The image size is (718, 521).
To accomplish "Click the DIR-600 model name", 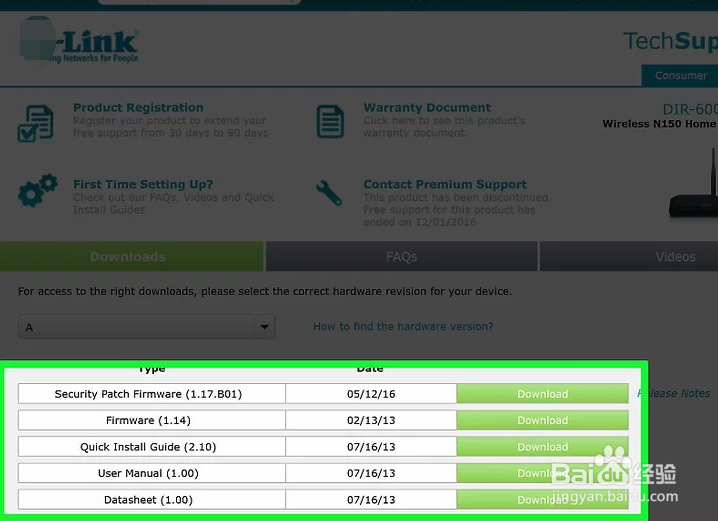I will tap(690, 109).
